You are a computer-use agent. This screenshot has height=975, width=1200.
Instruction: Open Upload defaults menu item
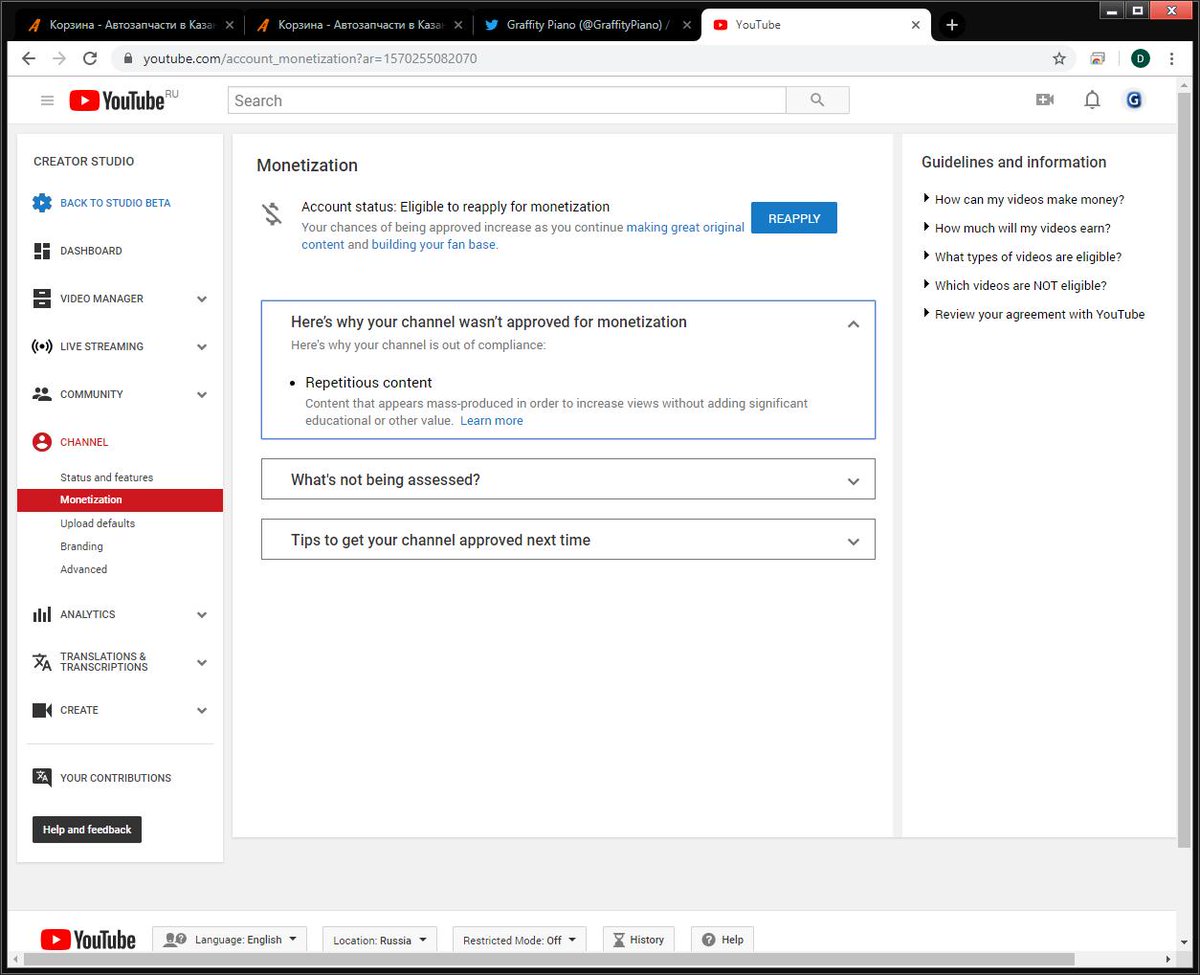coord(97,524)
